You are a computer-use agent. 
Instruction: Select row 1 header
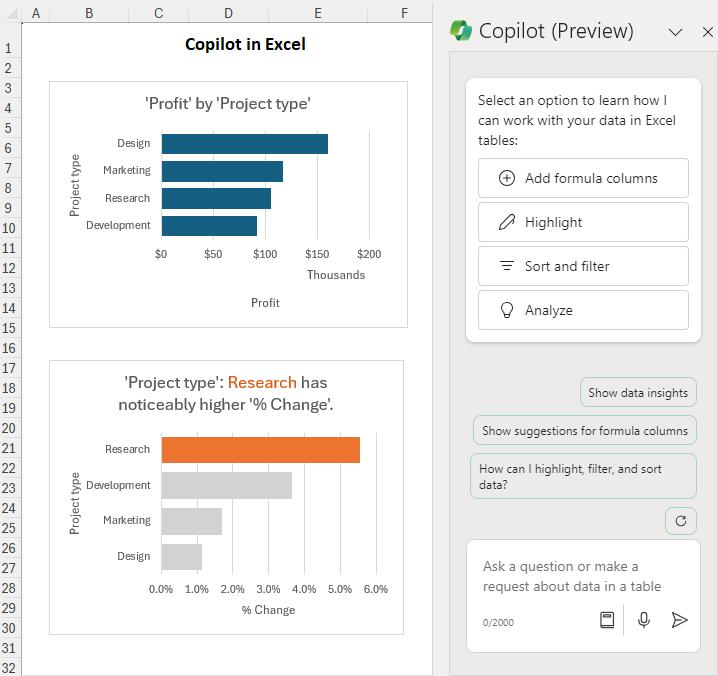pyautogui.click(x=8, y=48)
